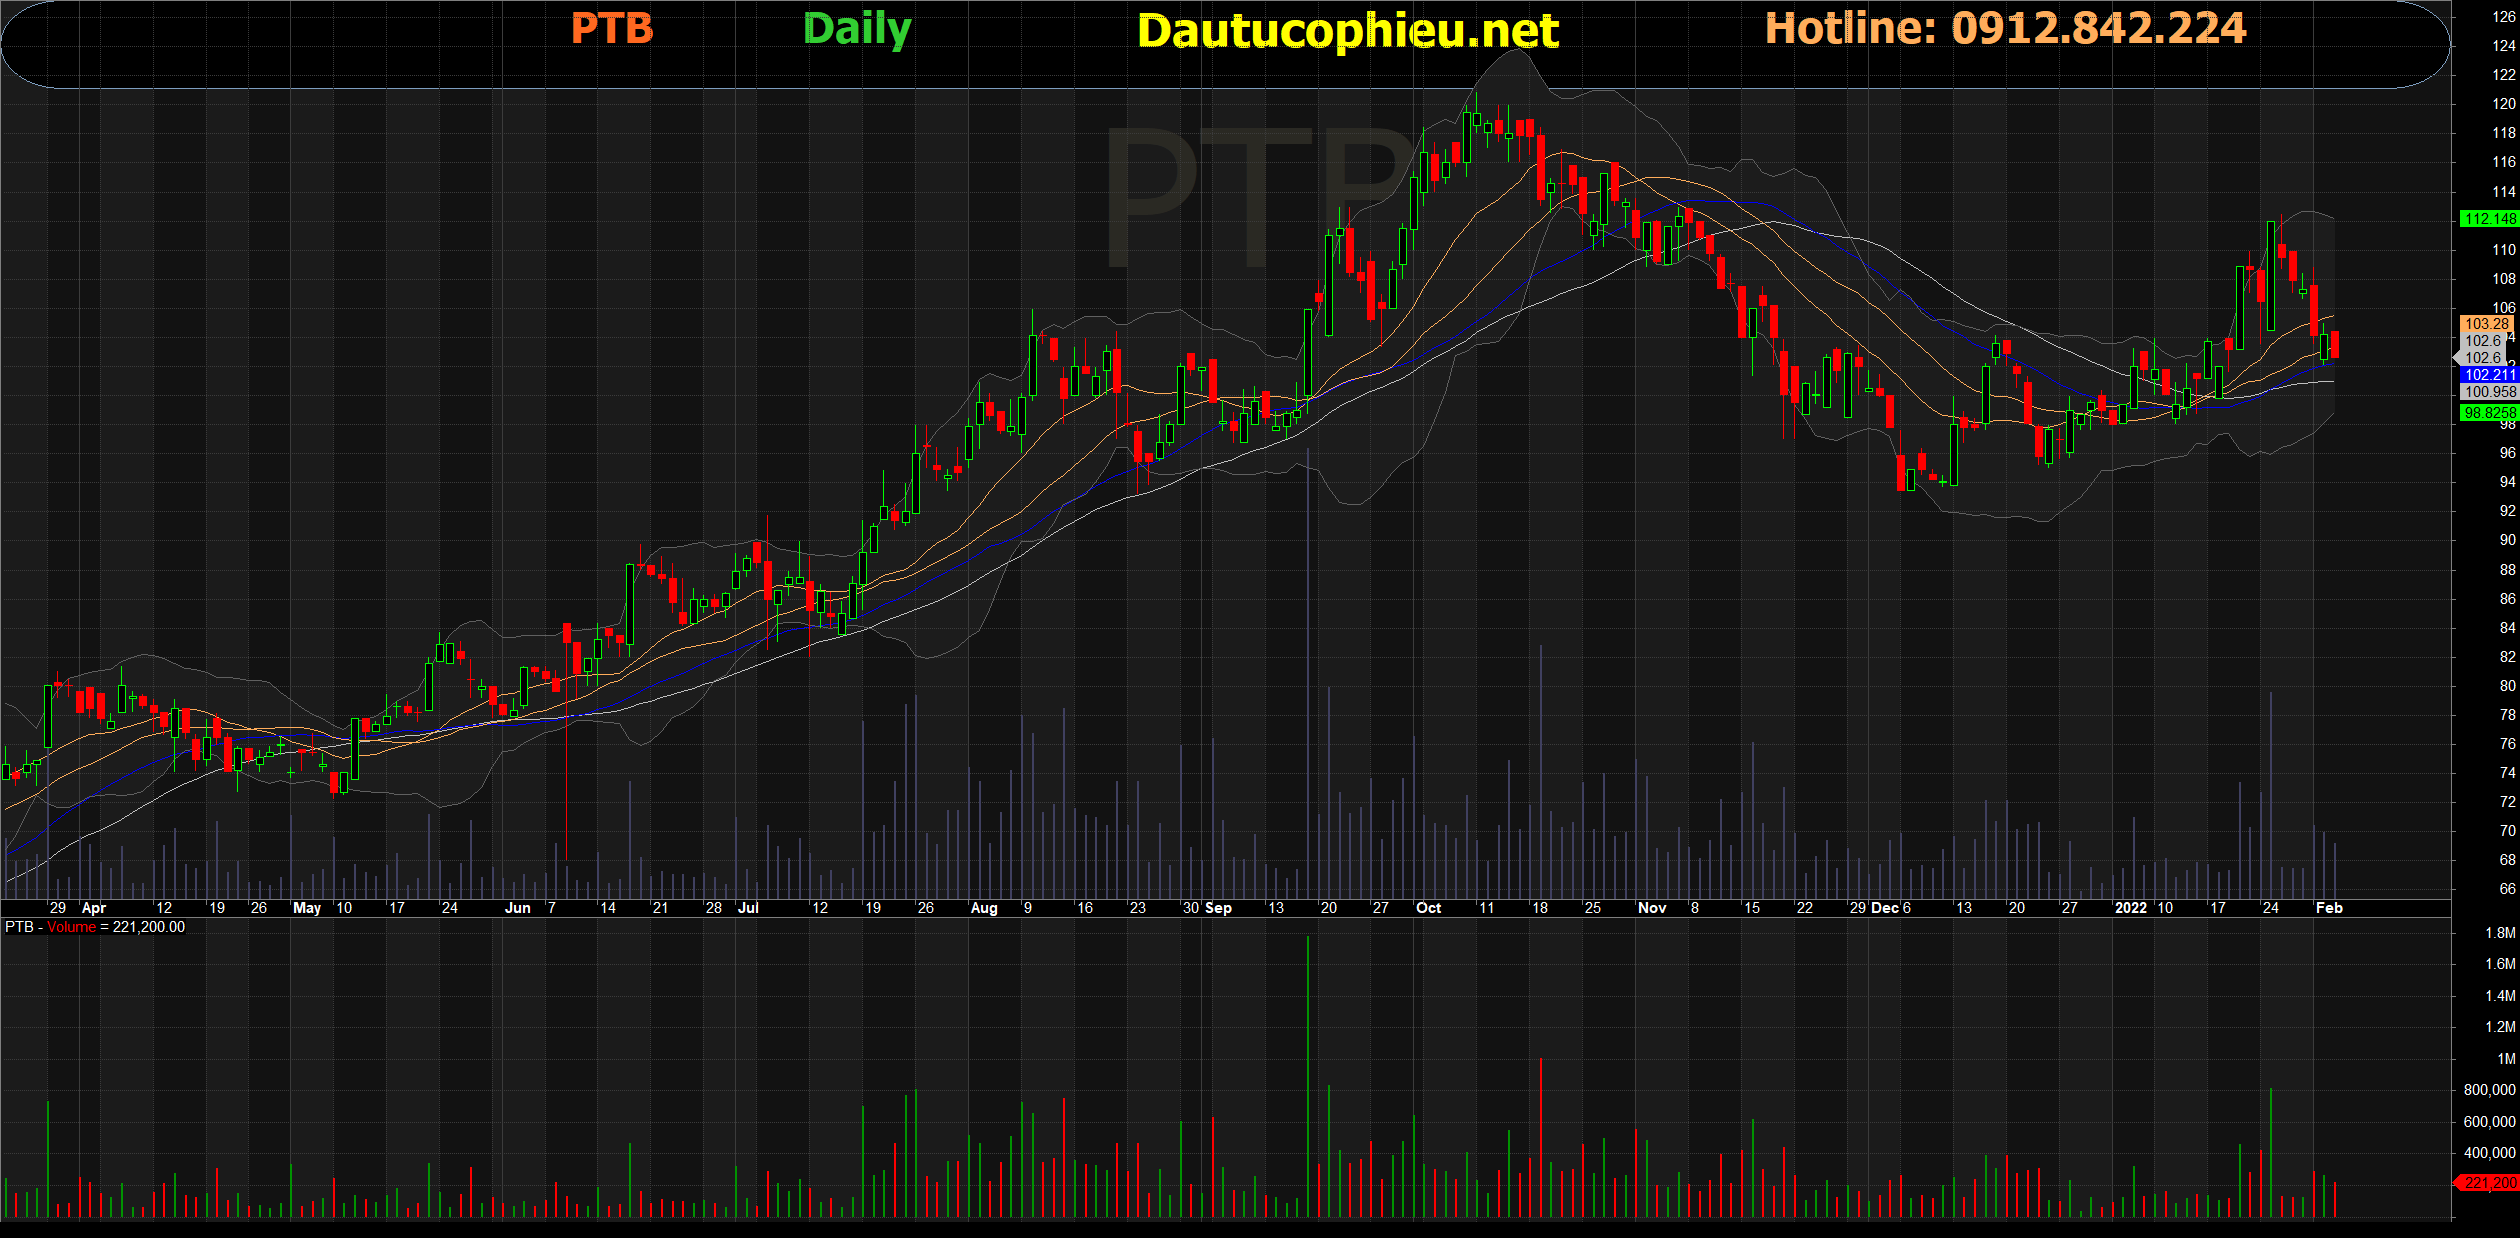Click the Feb marker on date axis
This screenshot has width=2520, height=1238.
pyautogui.click(x=2329, y=908)
